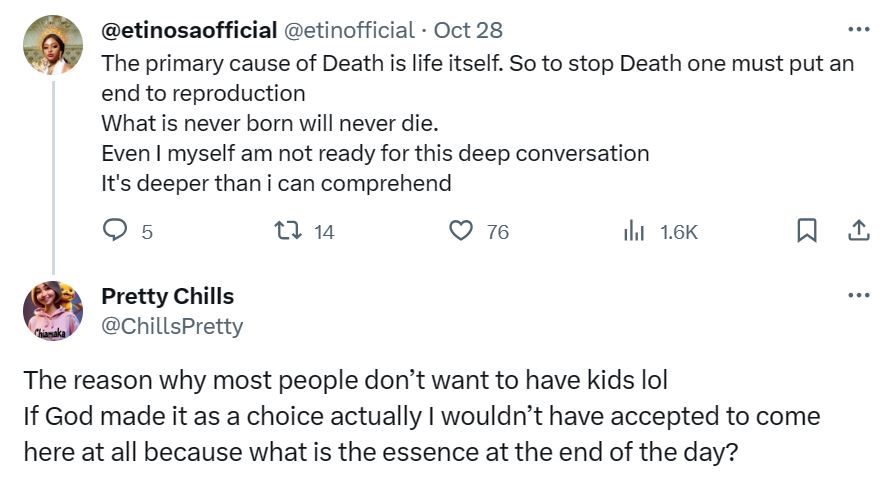Click the 5 replies count
The height and width of the screenshot is (481, 889).
pyautogui.click(x=147, y=232)
